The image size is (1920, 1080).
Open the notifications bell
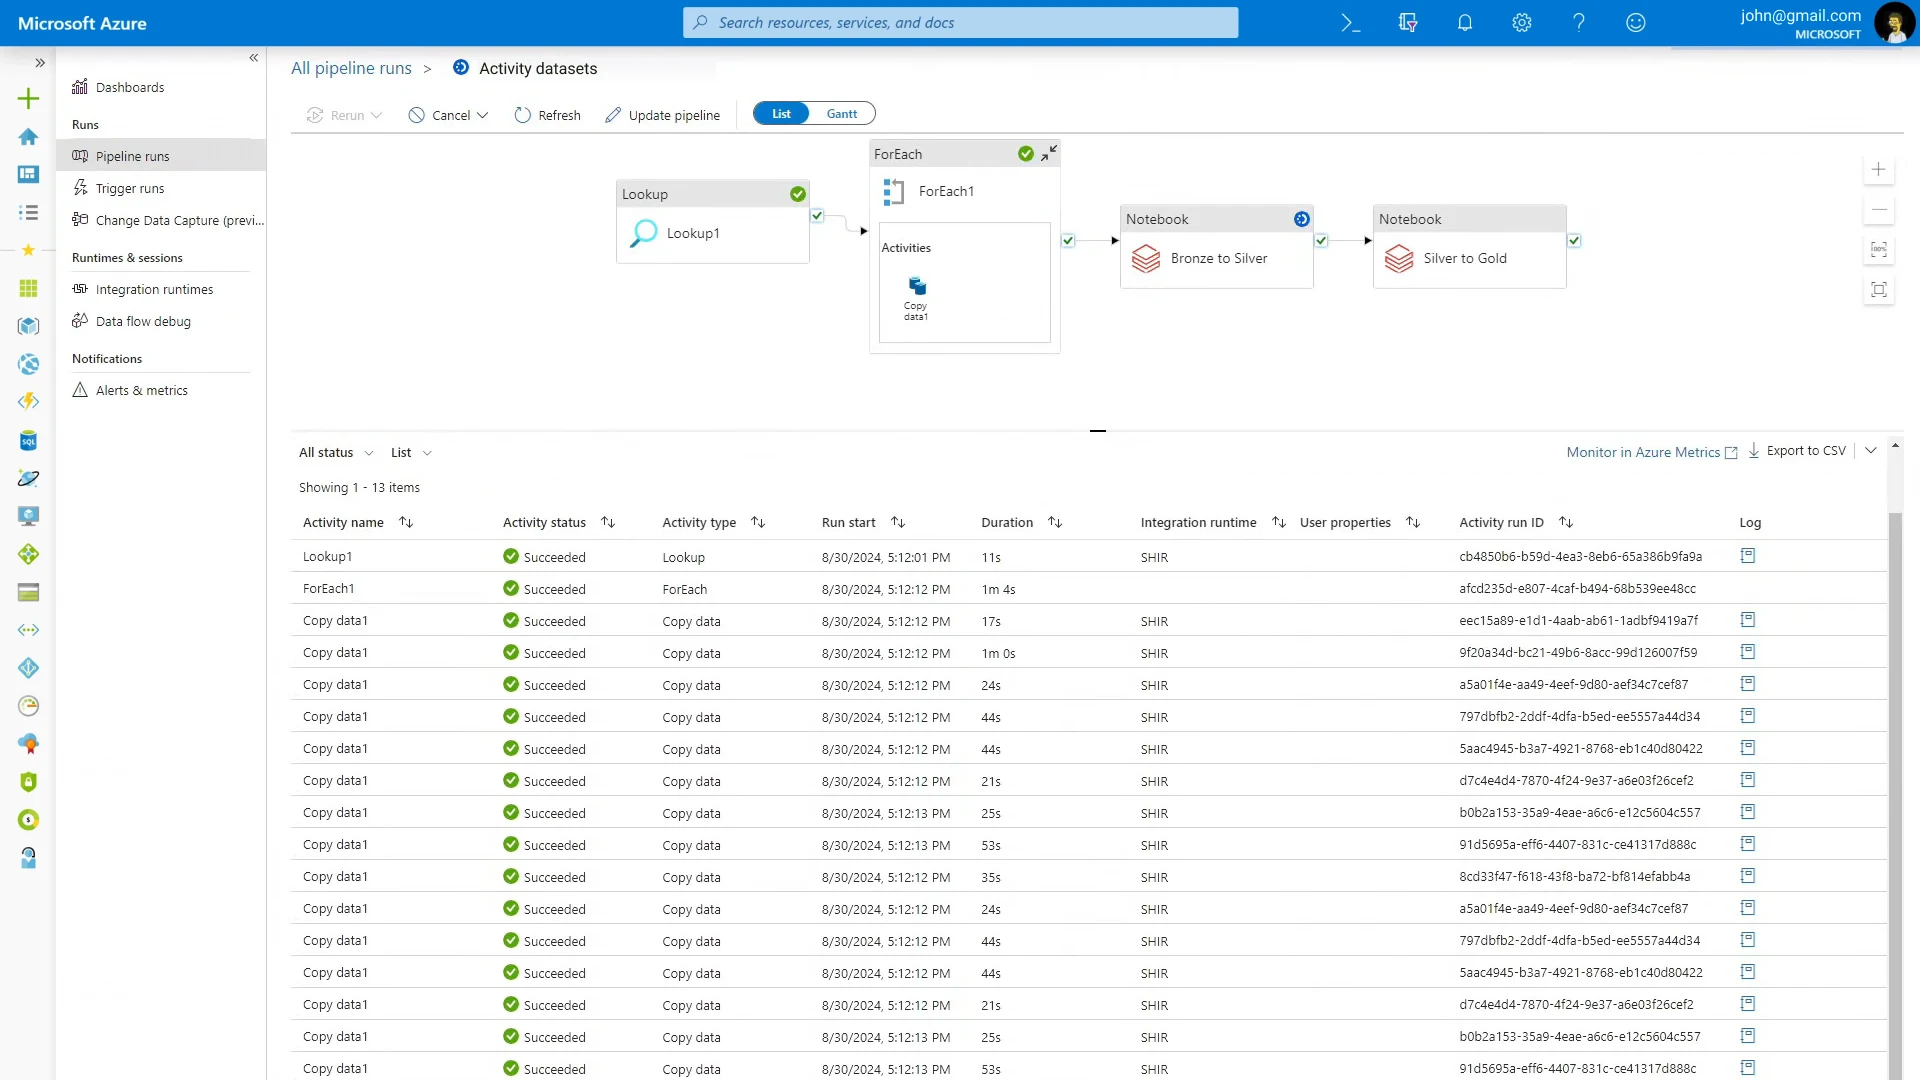1464,22
